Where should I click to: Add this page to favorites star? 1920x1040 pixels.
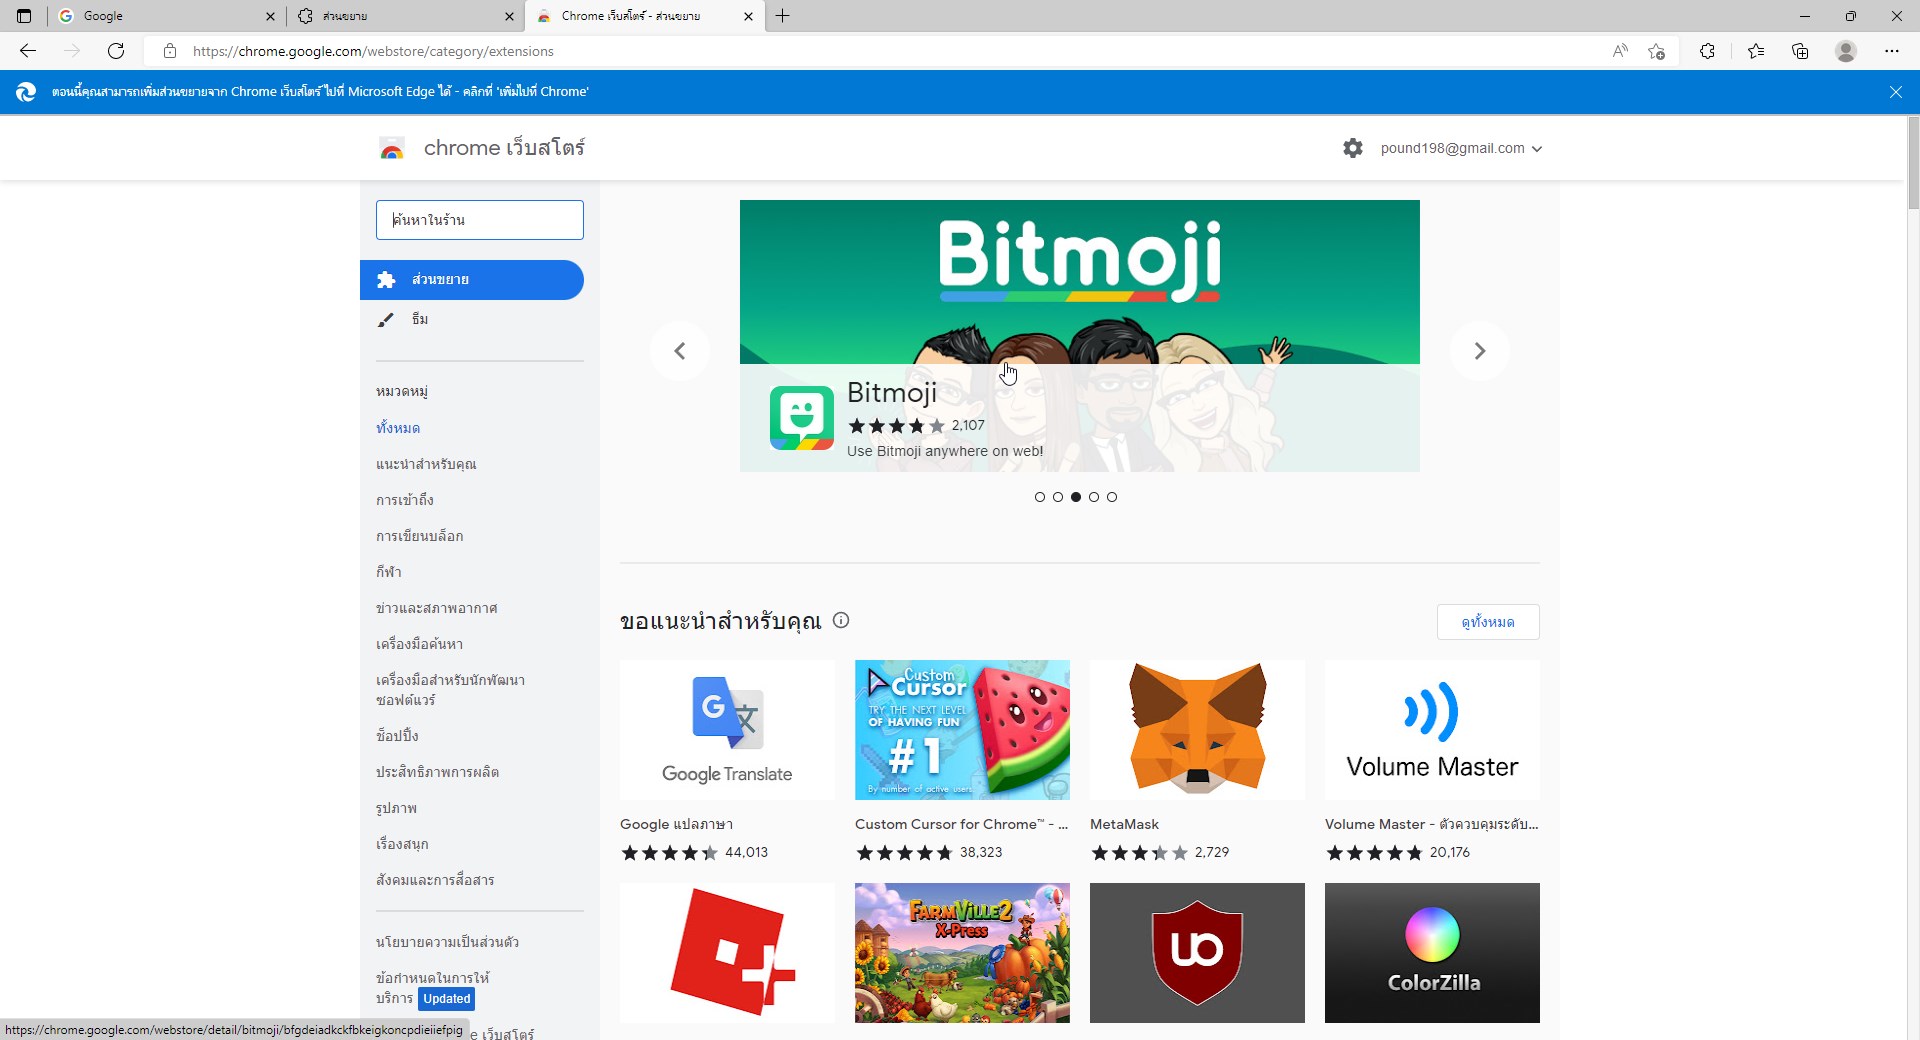[1657, 51]
